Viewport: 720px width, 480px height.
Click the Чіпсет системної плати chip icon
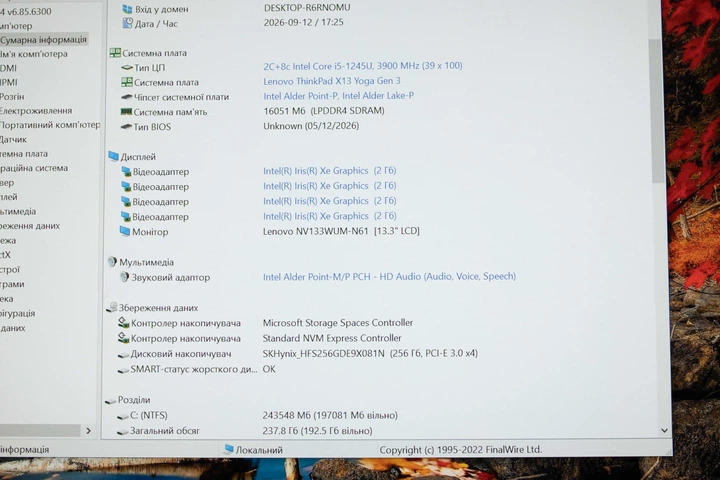[126, 97]
